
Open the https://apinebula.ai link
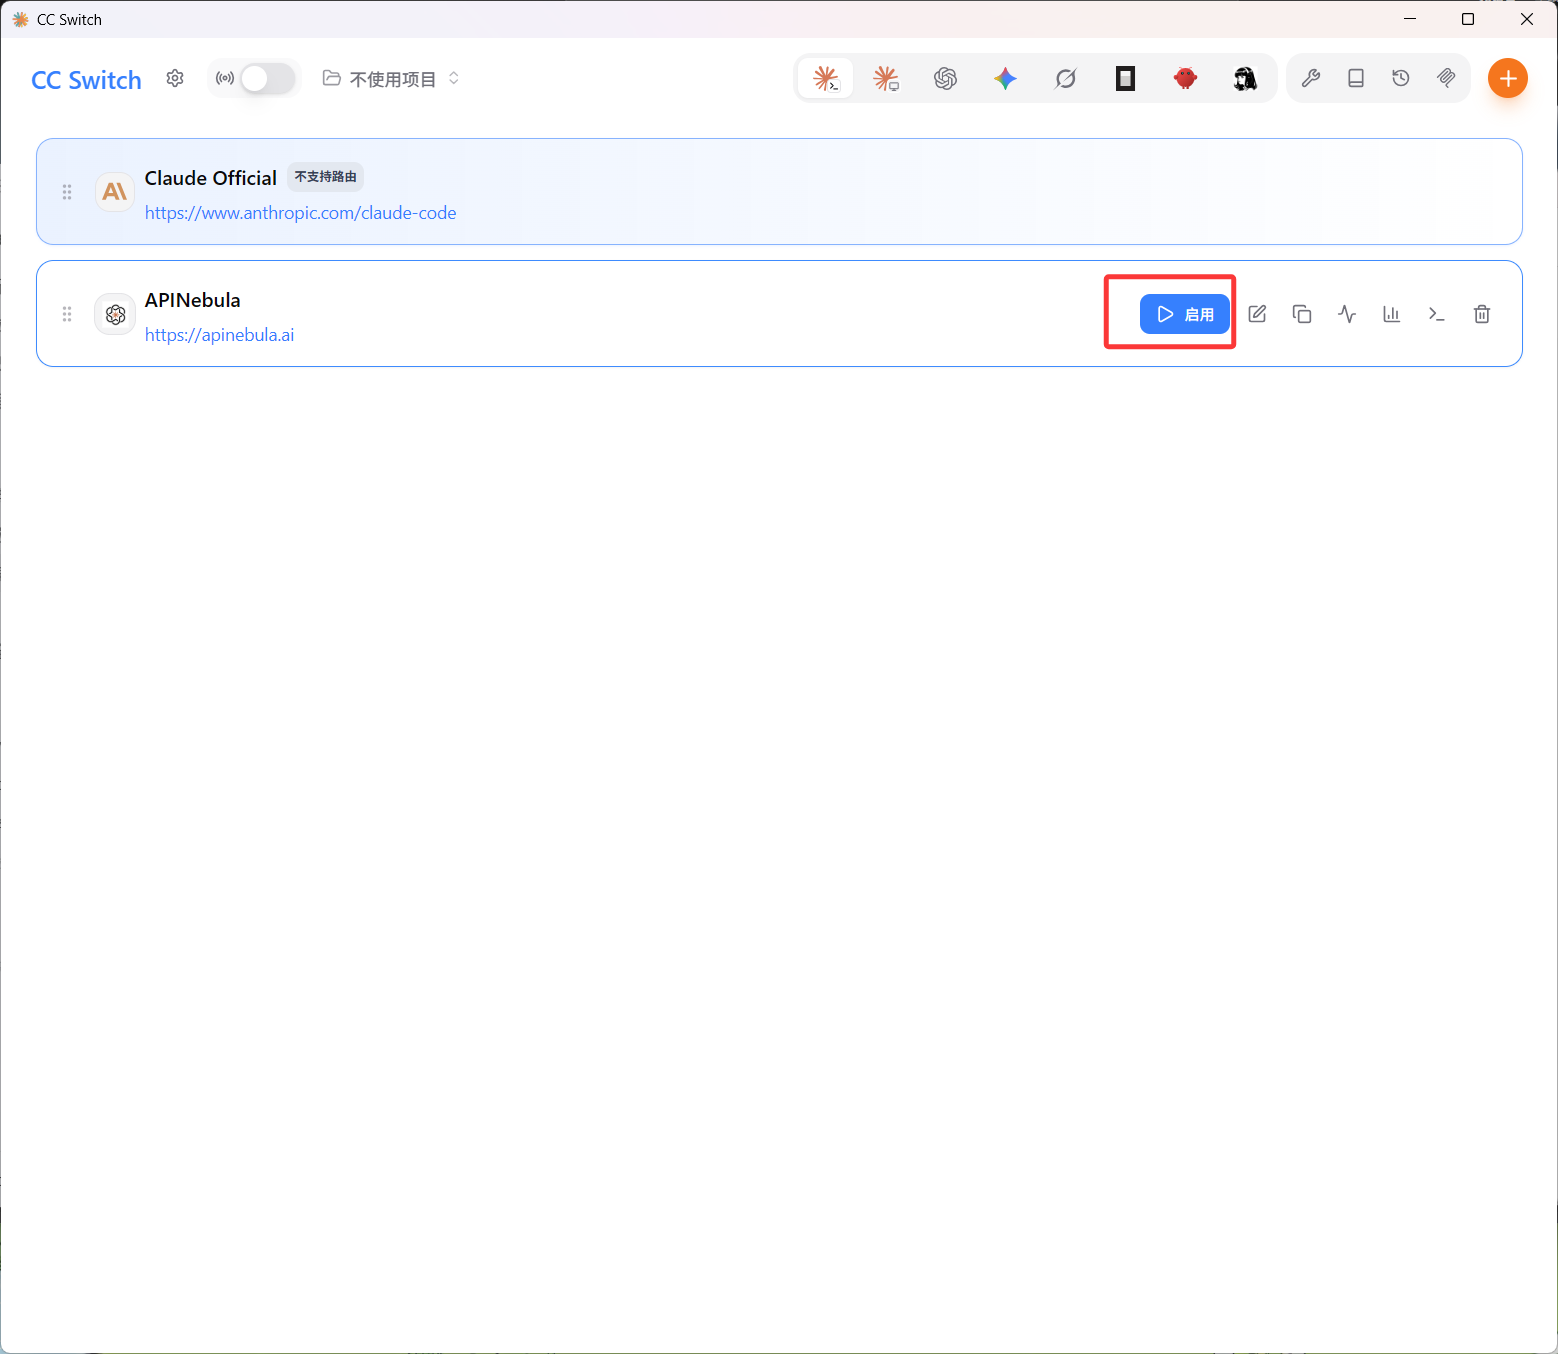[x=219, y=335]
